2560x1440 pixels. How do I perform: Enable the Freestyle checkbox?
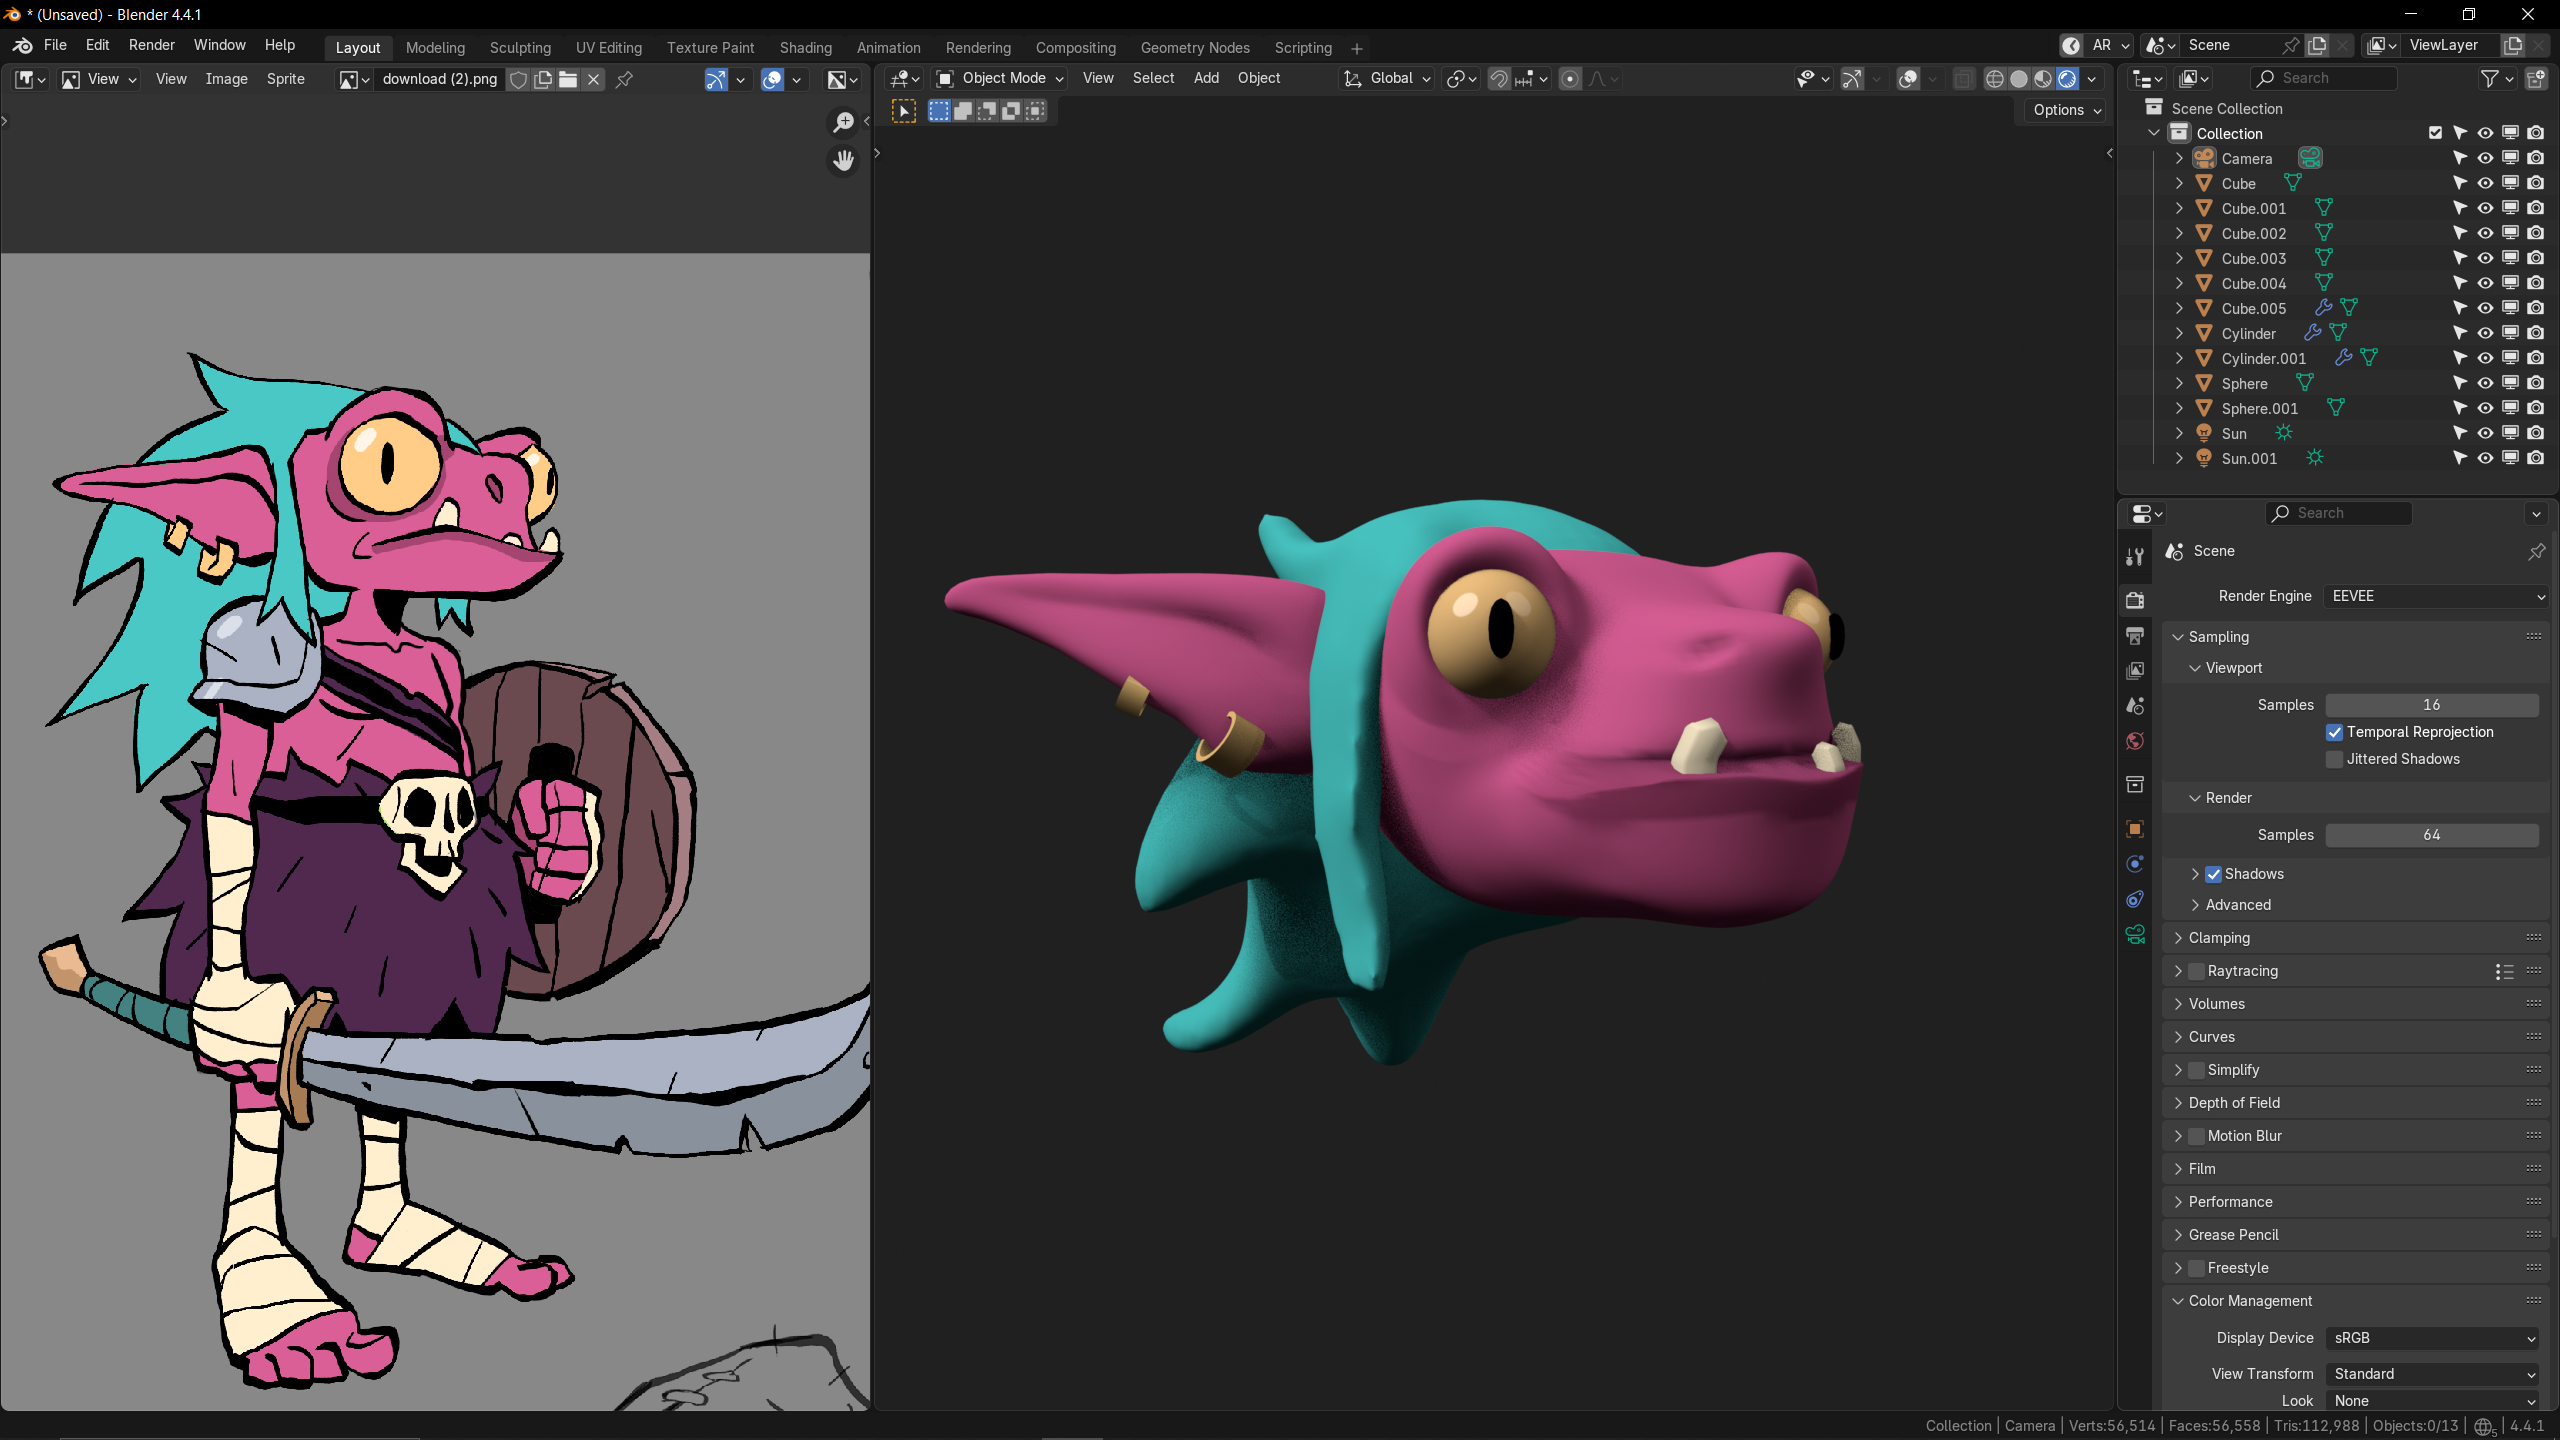(x=2196, y=1269)
